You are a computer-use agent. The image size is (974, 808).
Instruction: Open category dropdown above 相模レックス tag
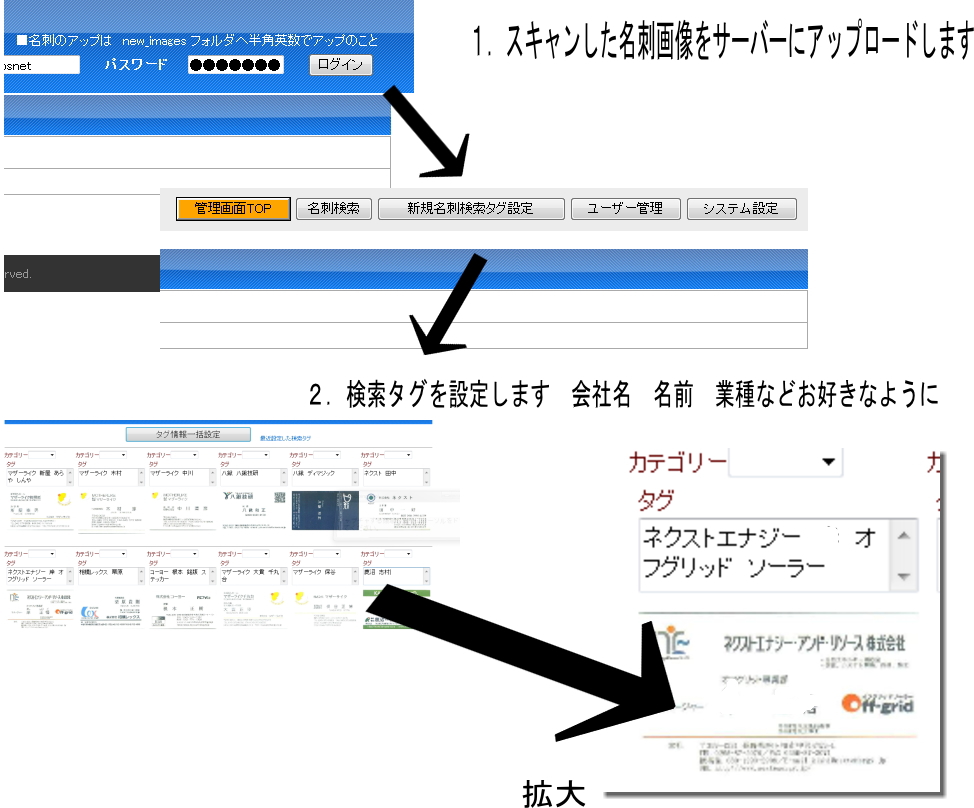point(113,553)
